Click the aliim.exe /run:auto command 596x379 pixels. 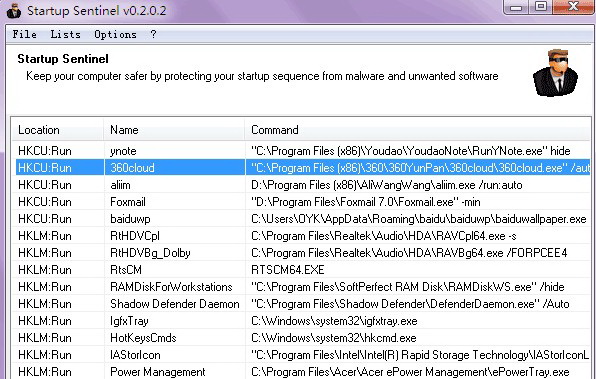387,185
